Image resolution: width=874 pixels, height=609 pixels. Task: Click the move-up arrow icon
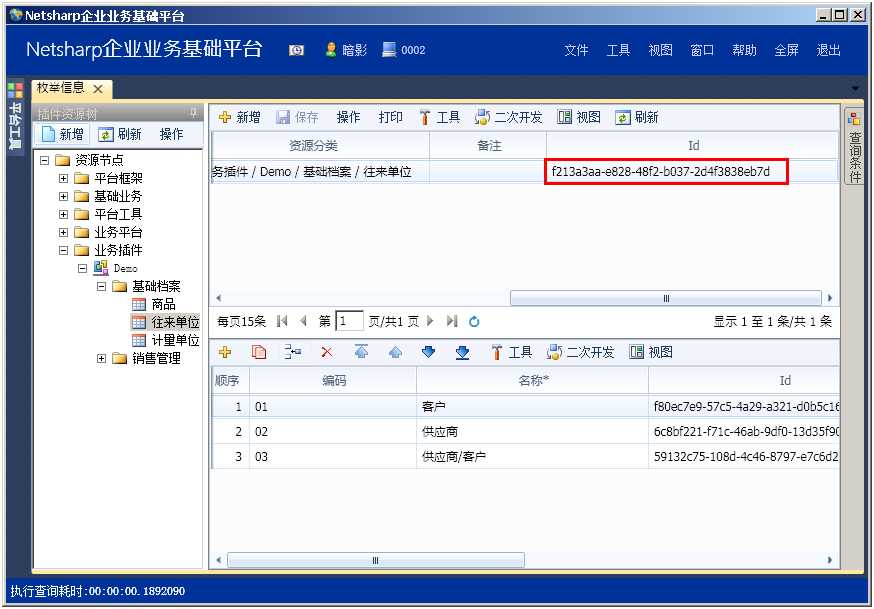click(395, 352)
